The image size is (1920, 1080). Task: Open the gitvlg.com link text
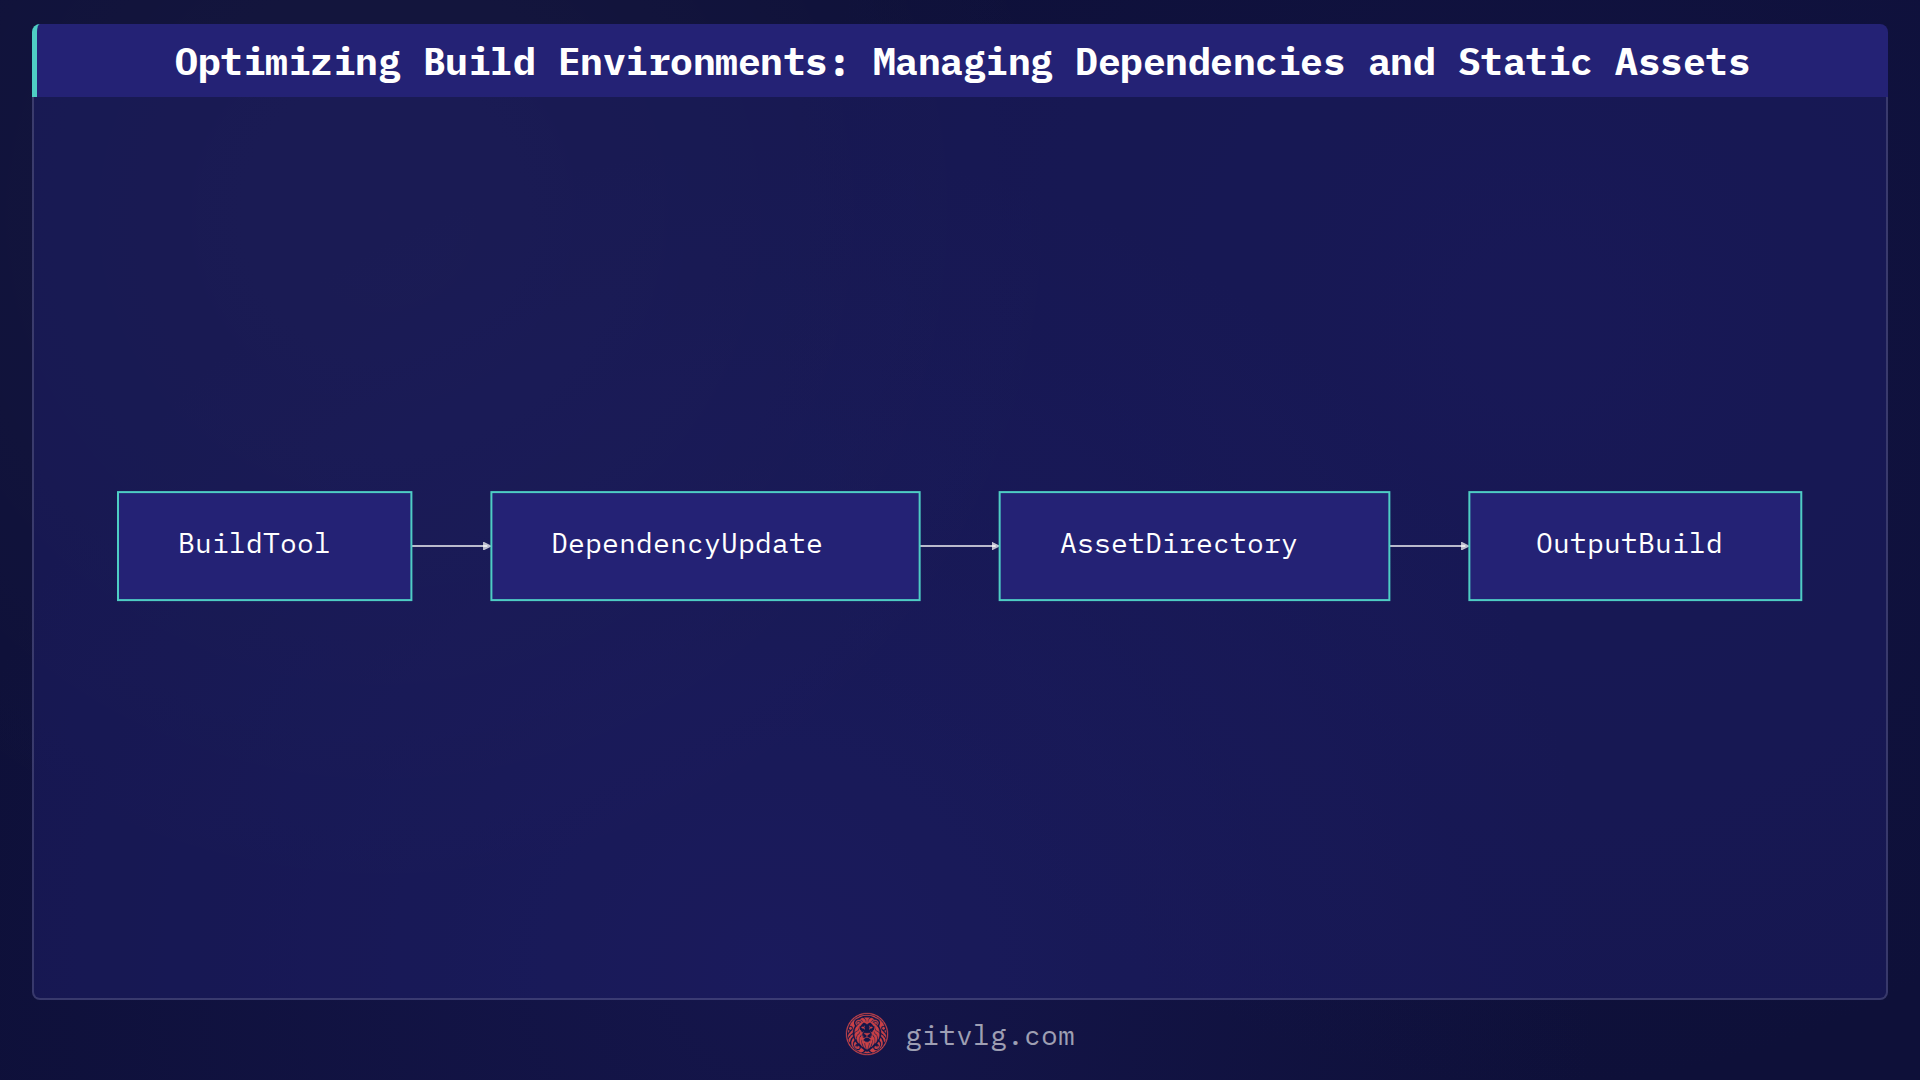(x=989, y=1036)
